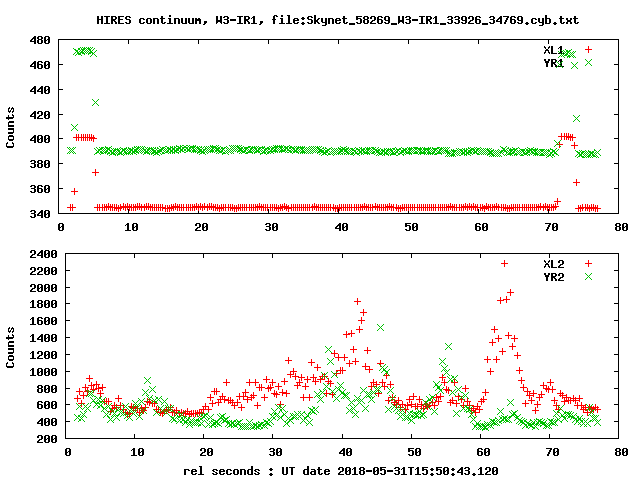Click the 1600 tick label on lower plot
Screen dimensions: 640x480
pyautogui.click(x=43, y=321)
